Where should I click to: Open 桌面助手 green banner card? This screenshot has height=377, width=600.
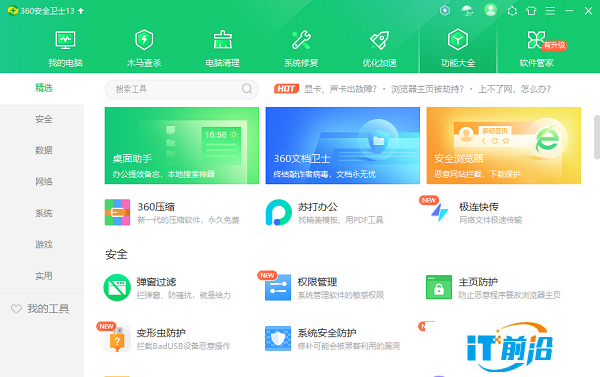coord(182,145)
